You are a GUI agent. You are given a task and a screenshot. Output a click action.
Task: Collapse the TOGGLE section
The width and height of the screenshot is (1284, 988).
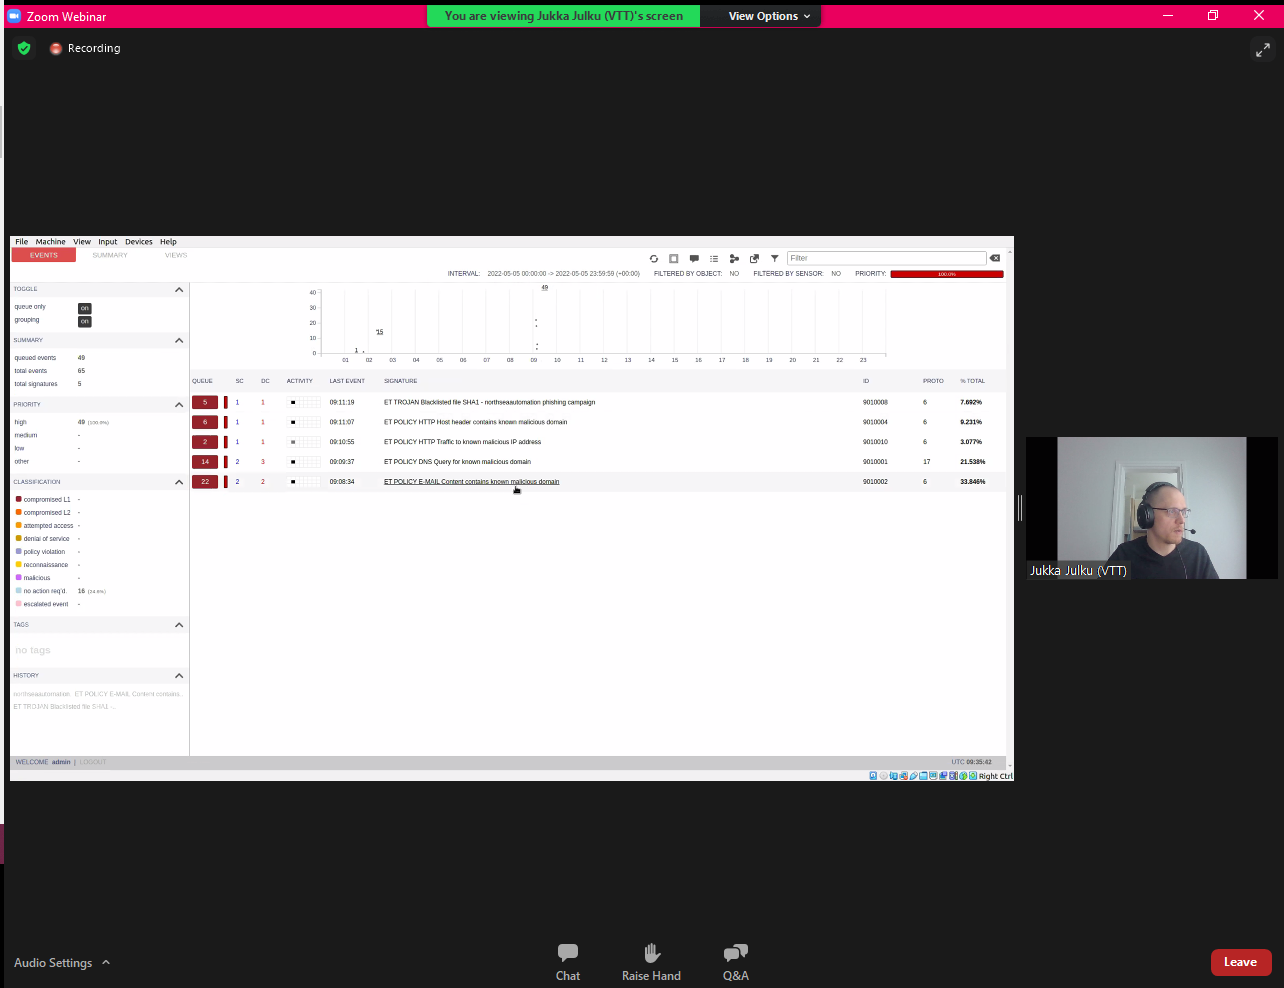pos(179,290)
